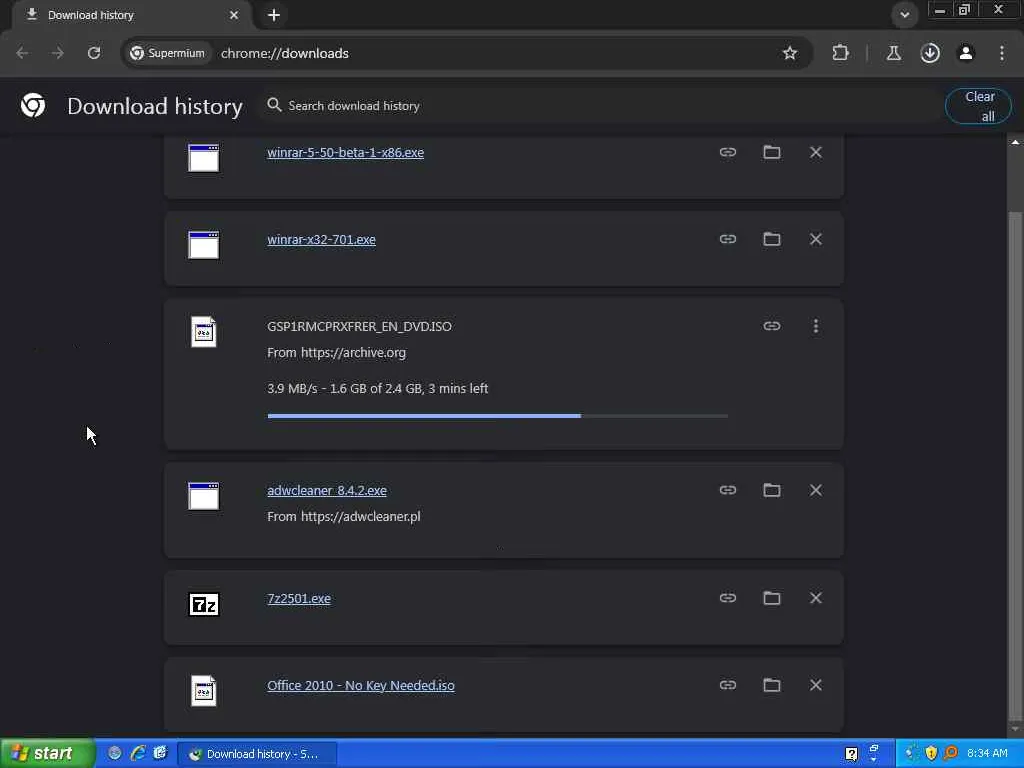Open the downloads toolbar bubble icon

[x=930, y=53]
